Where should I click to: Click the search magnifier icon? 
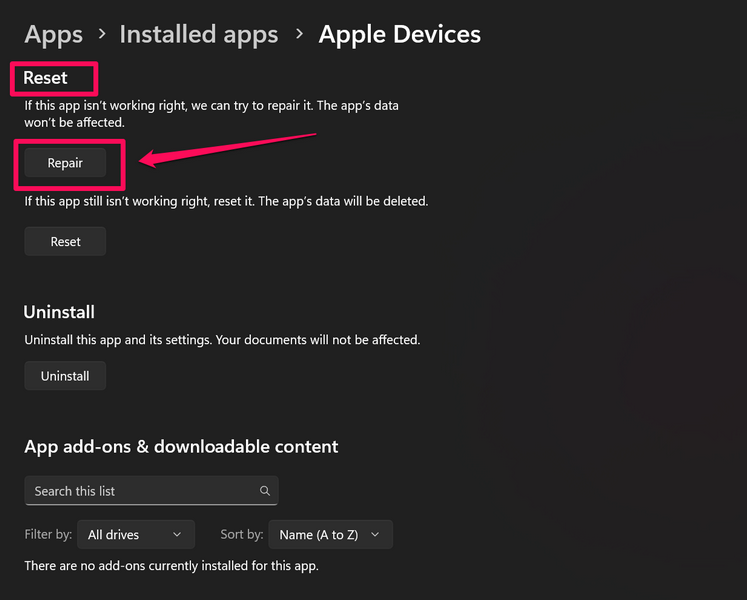[x=265, y=491]
